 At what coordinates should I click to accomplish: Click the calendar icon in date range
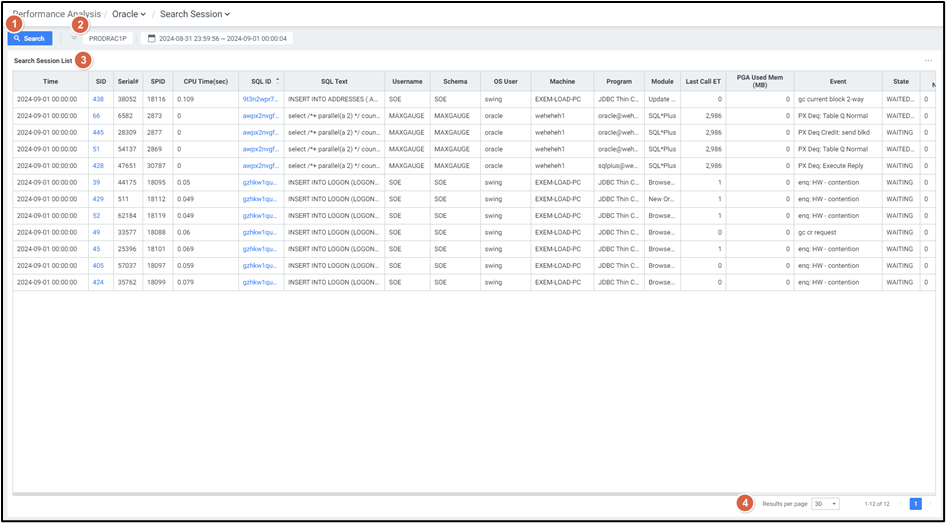pyautogui.click(x=152, y=38)
